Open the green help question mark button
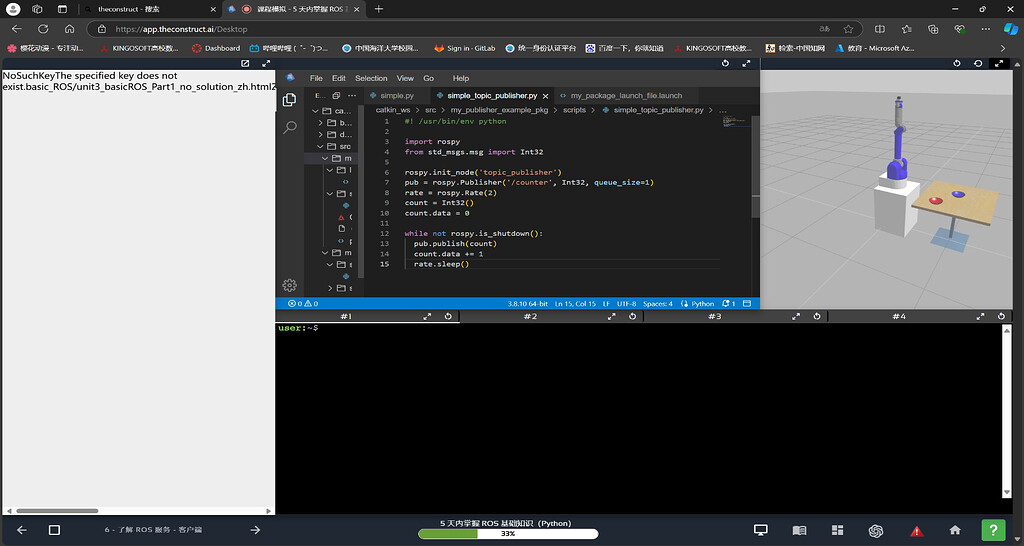Screen dimensions: 1024x546 (991, 530)
